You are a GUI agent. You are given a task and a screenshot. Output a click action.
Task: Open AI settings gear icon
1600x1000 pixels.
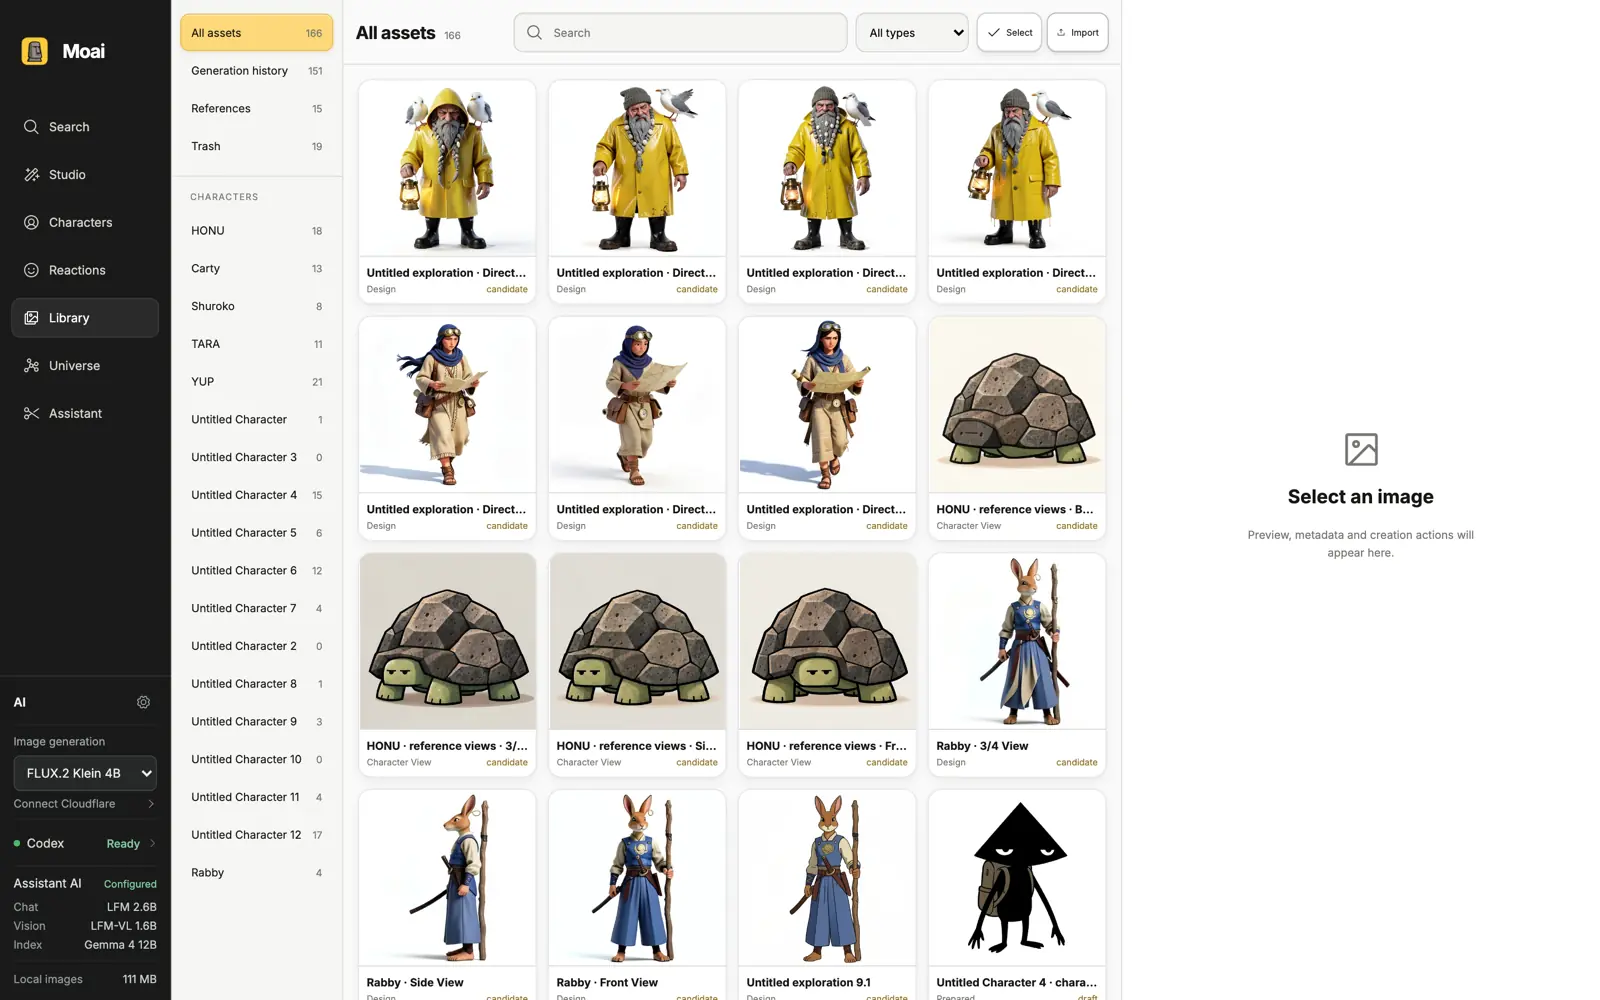click(143, 702)
